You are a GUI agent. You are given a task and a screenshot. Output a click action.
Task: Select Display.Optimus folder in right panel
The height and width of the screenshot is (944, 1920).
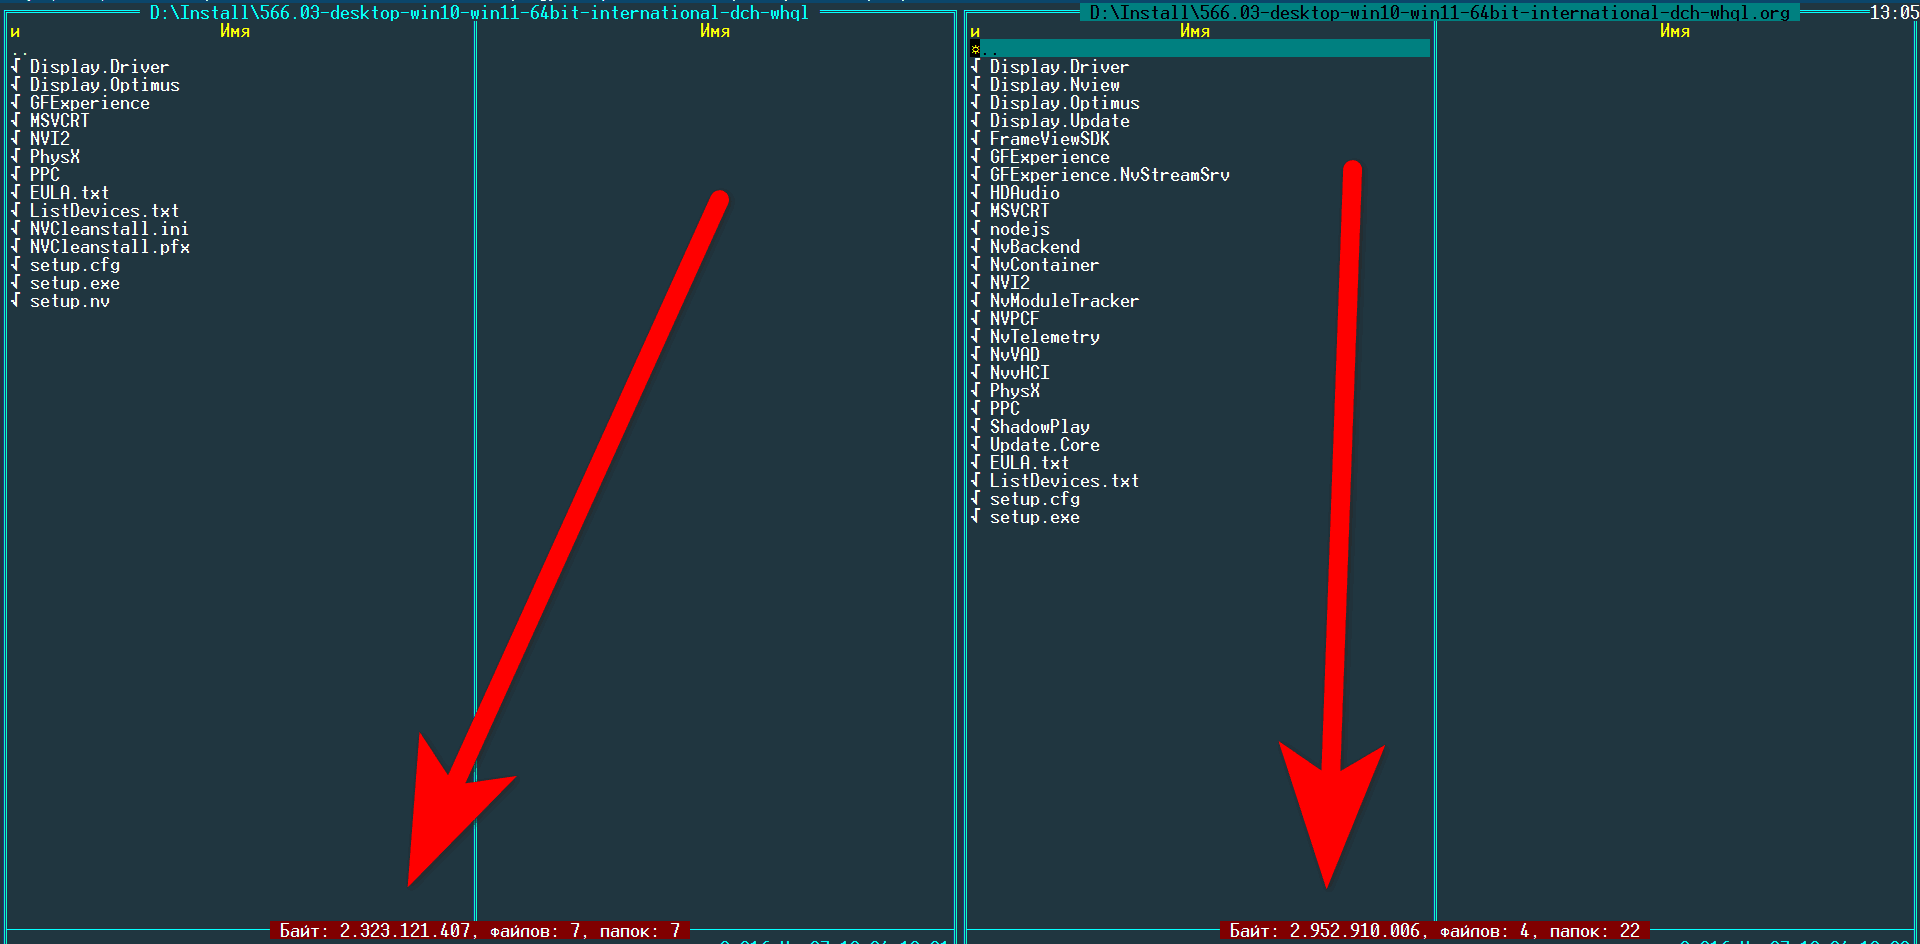tap(1064, 103)
